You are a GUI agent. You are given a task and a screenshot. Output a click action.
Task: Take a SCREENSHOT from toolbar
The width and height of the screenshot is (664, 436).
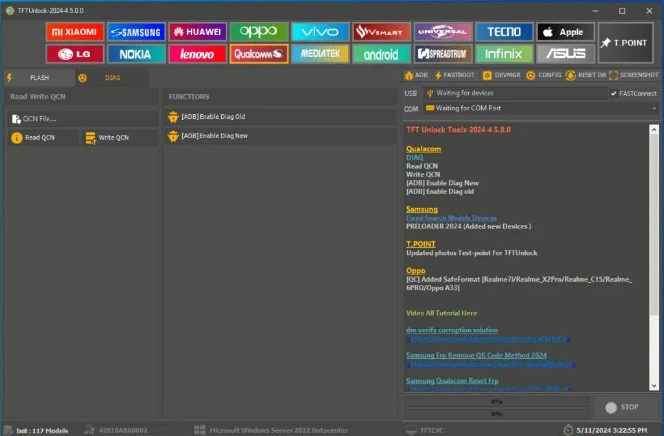(x=634, y=75)
